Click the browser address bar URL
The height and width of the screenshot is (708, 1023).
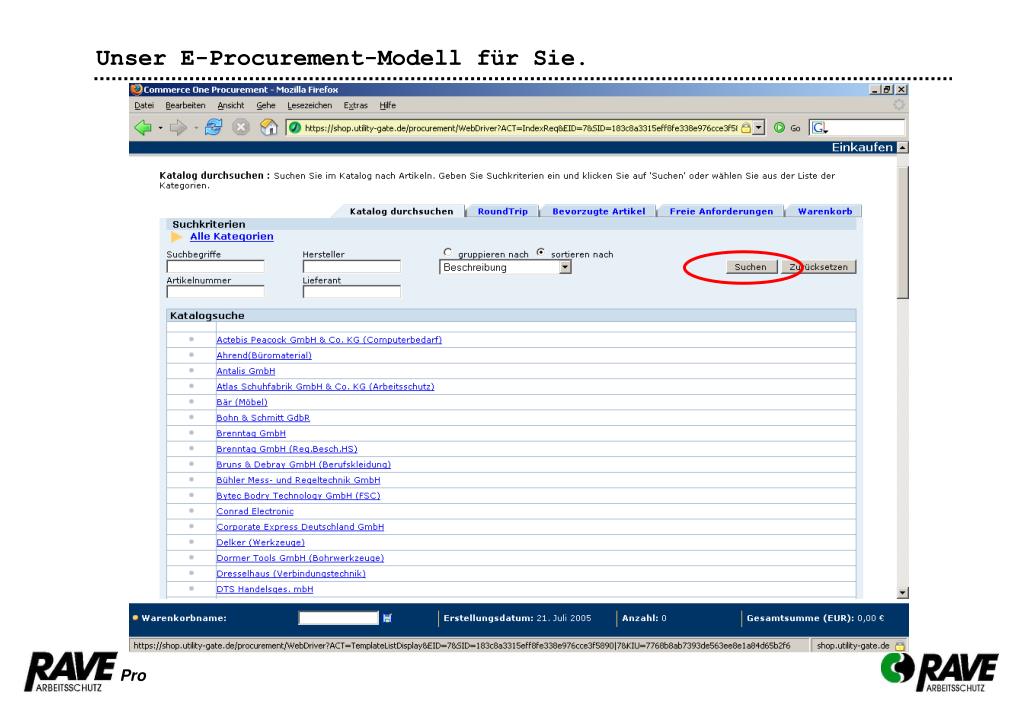point(521,128)
